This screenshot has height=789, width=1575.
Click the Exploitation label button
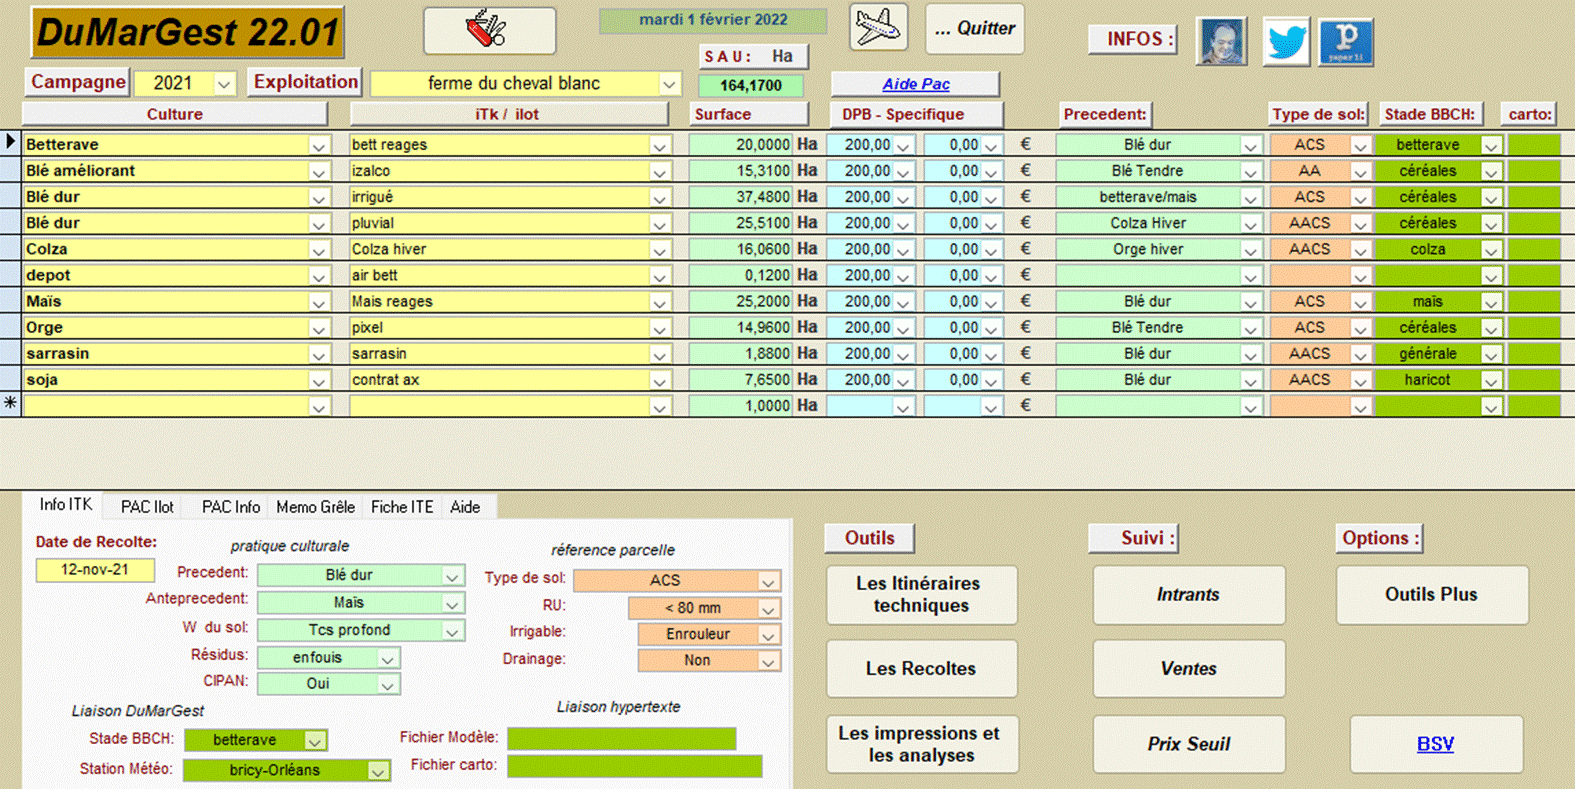305,82
